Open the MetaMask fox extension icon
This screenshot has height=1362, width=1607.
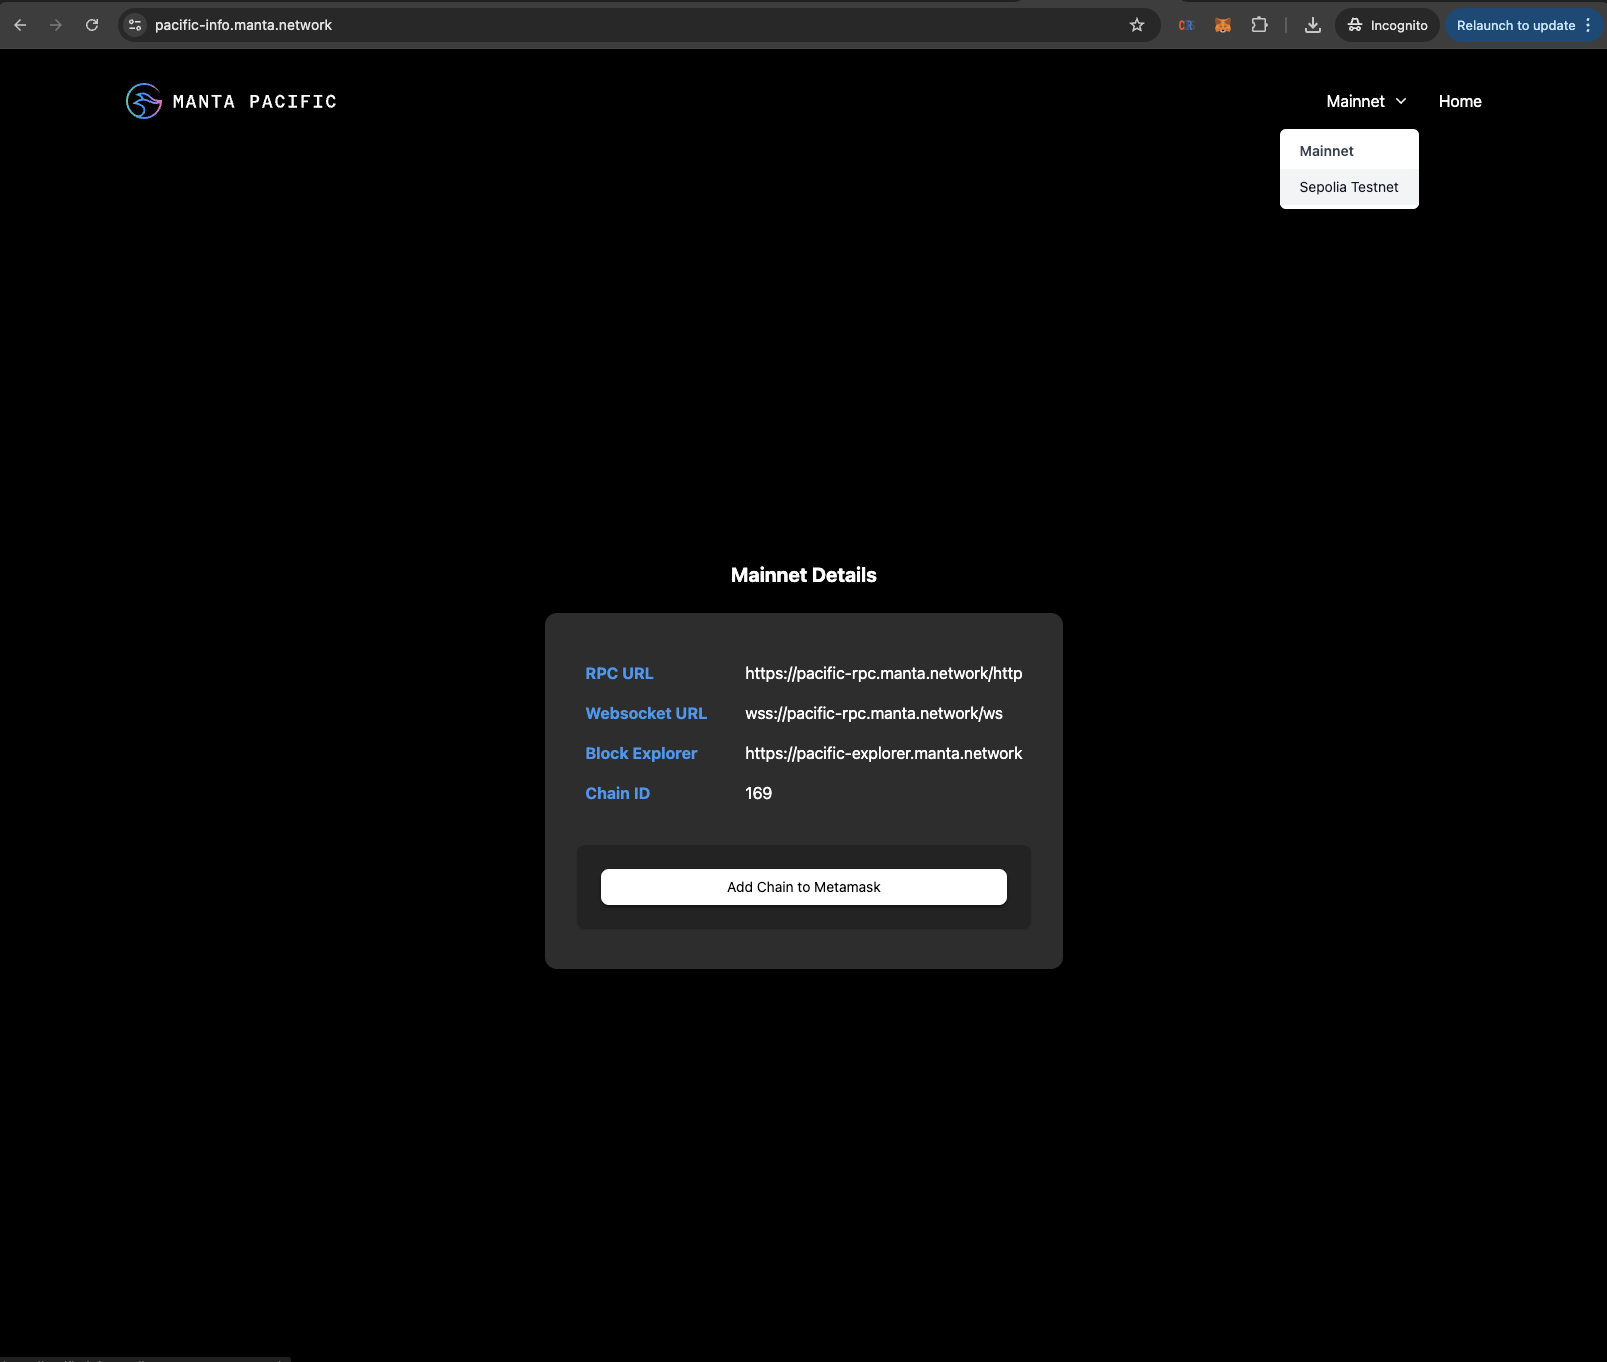tap(1223, 25)
